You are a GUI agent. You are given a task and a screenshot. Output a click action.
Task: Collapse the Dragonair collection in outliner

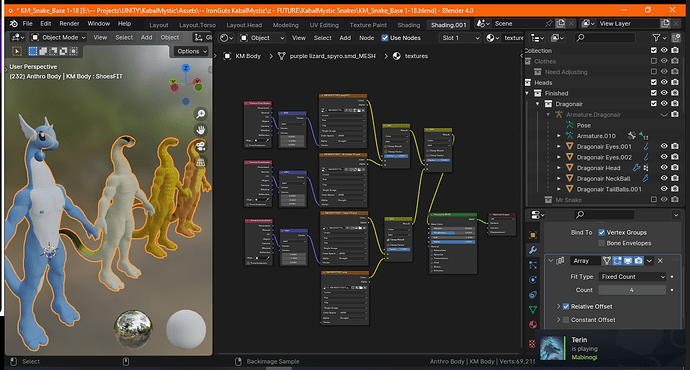tap(537, 104)
